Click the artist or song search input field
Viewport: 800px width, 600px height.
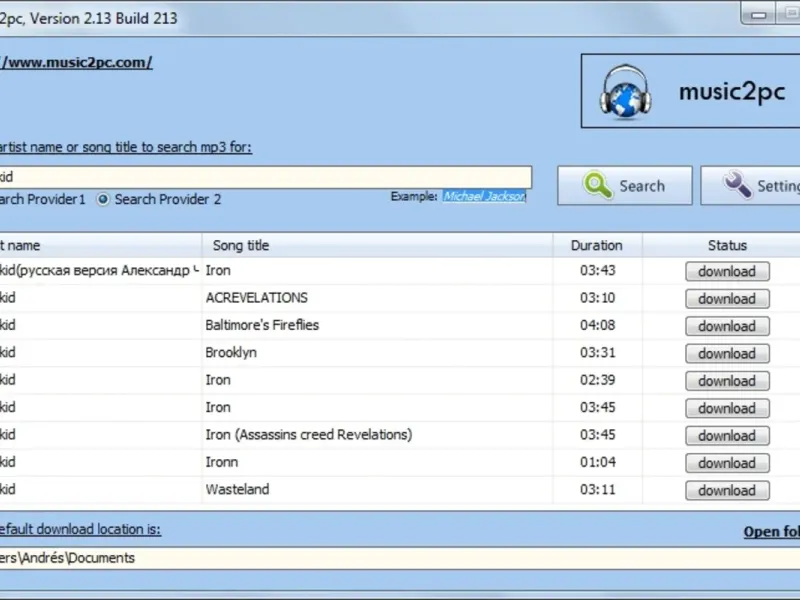tap(265, 177)
